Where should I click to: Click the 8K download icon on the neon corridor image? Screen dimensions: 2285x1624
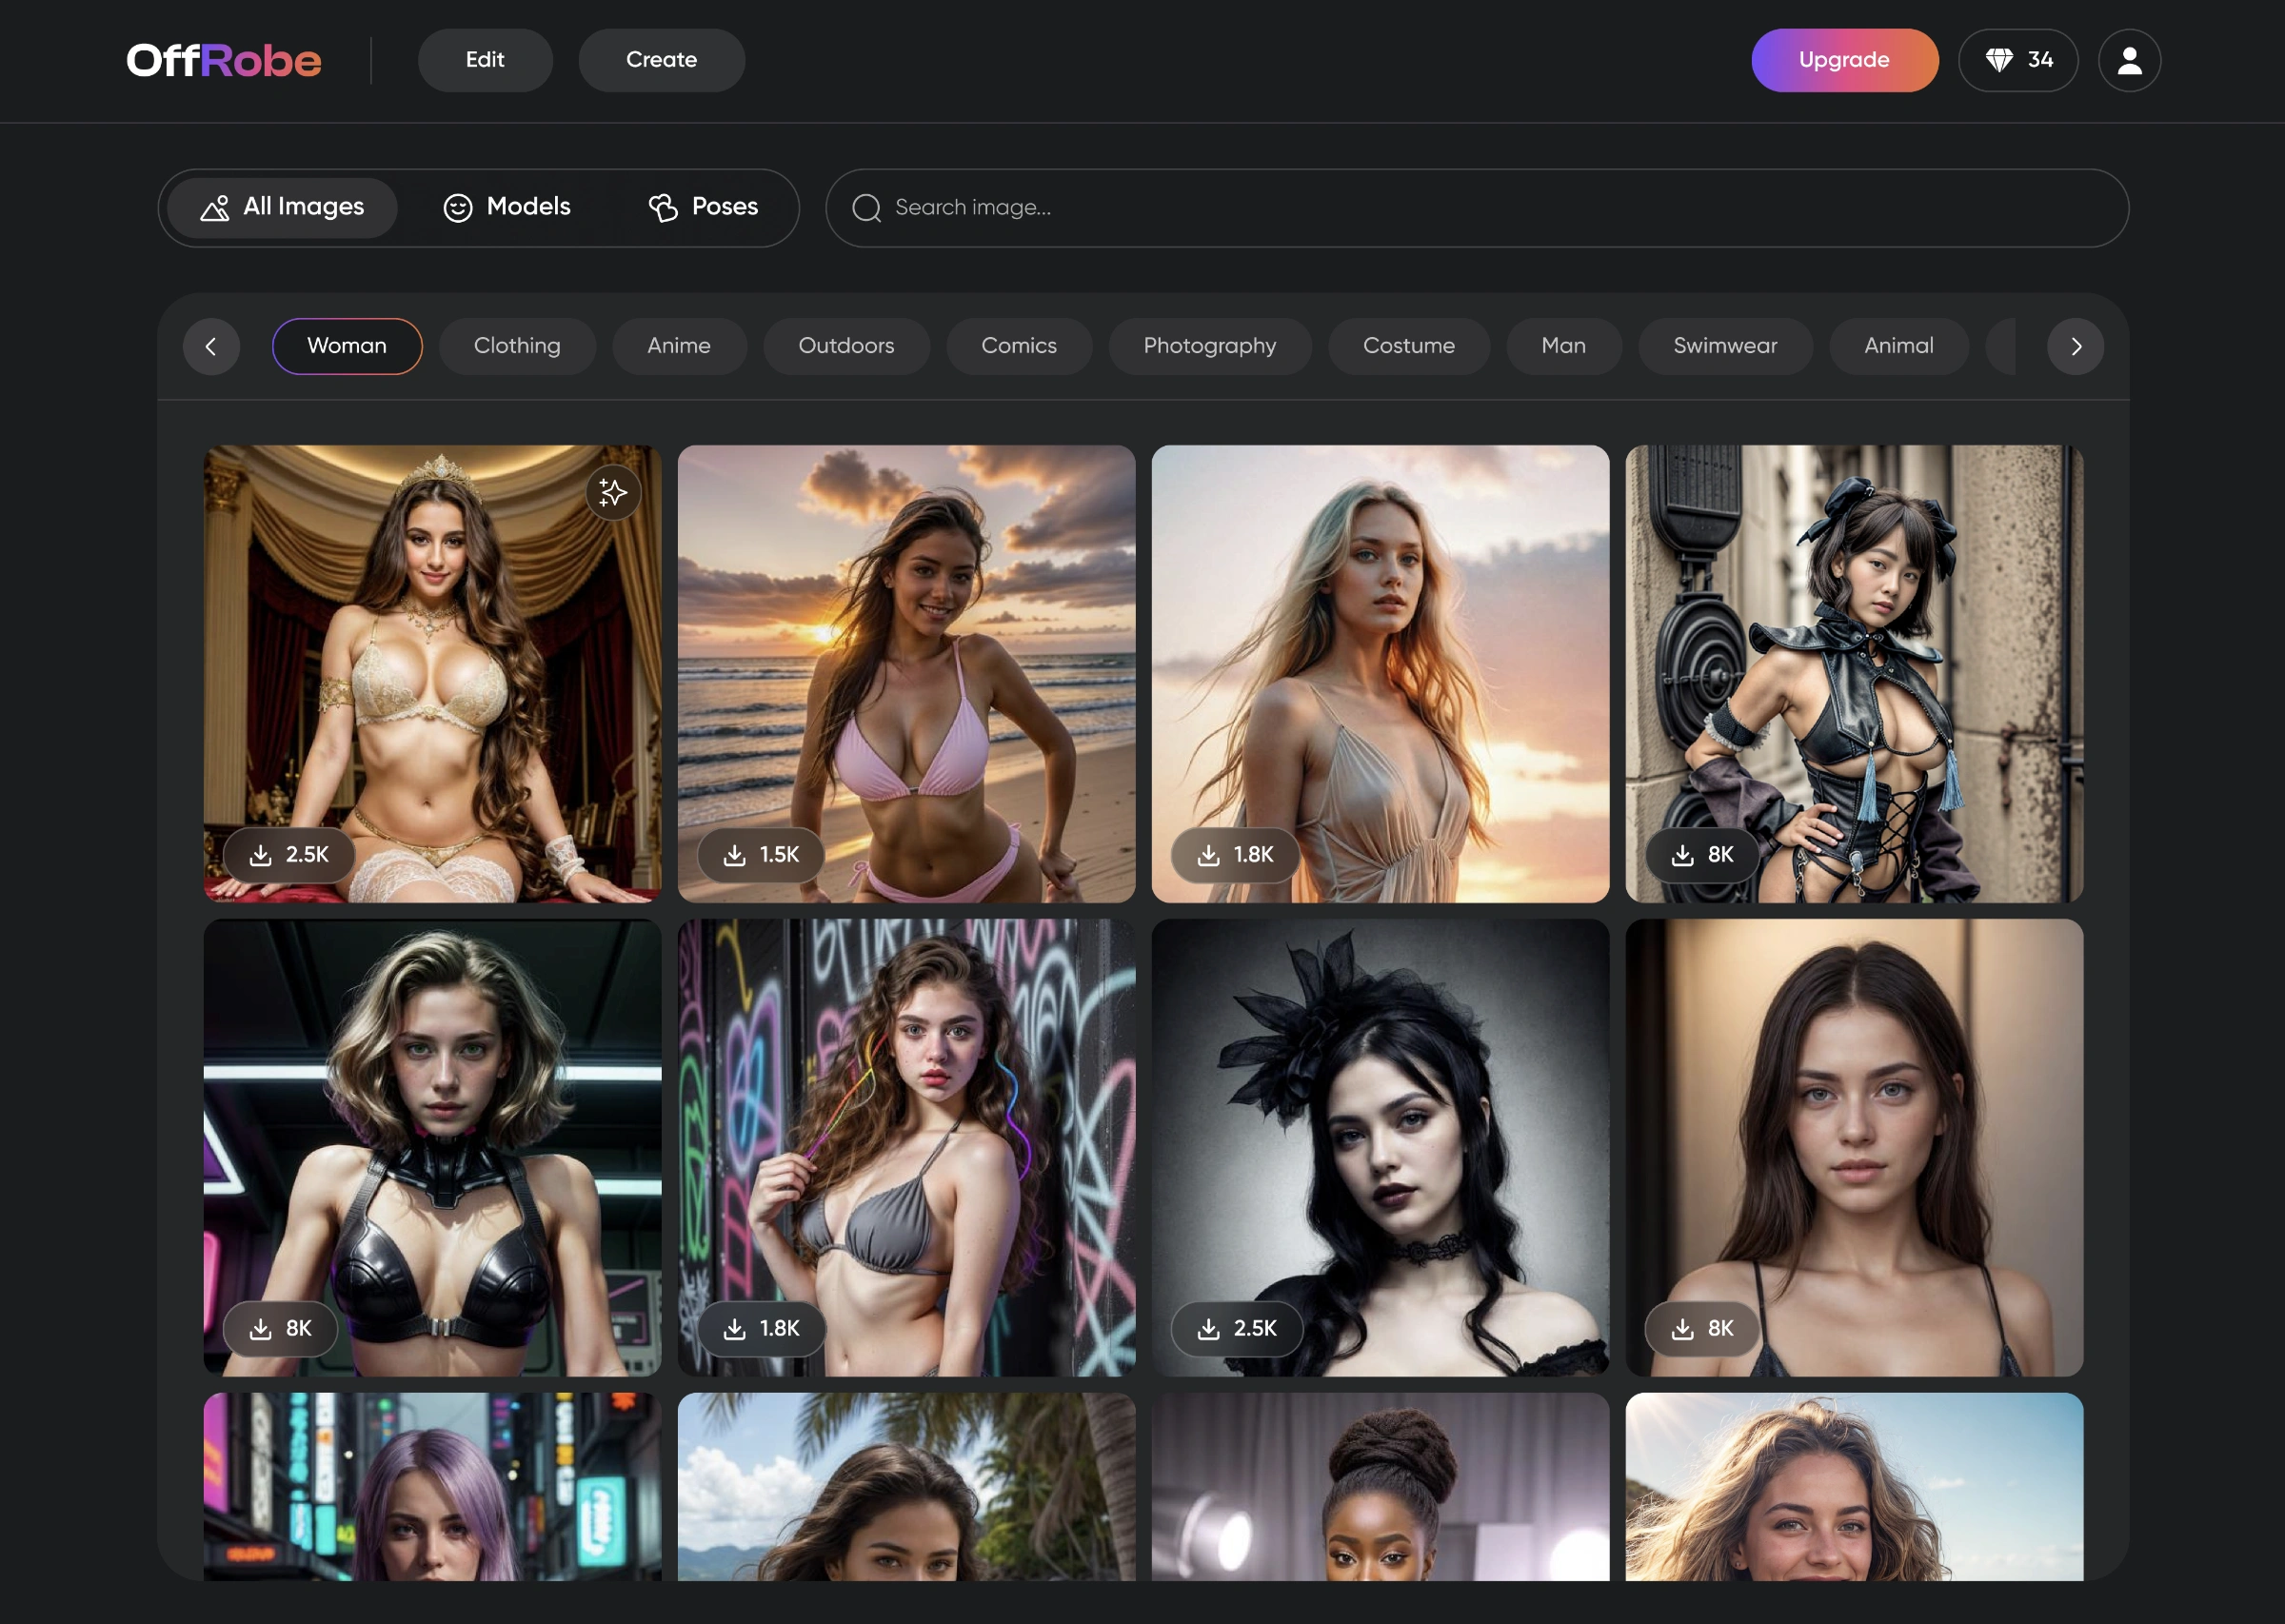[x=261, y=1328]
